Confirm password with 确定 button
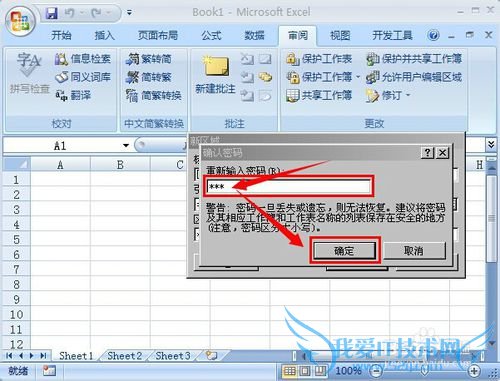500x381 pixels. [345, 250]
